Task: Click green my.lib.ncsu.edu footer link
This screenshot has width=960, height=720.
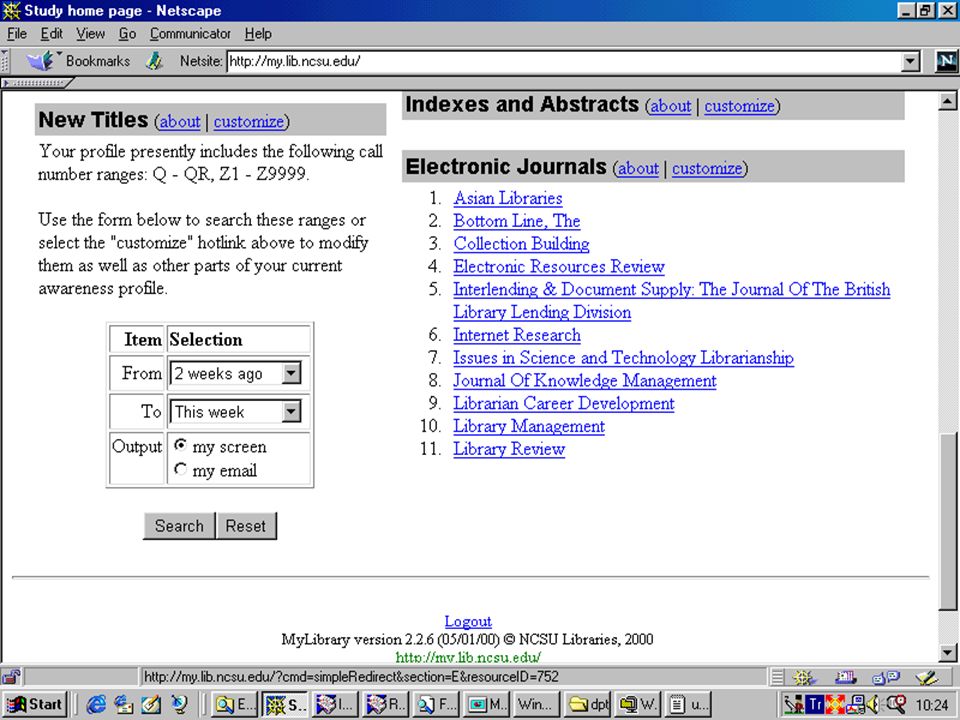Action: [468, 658]
